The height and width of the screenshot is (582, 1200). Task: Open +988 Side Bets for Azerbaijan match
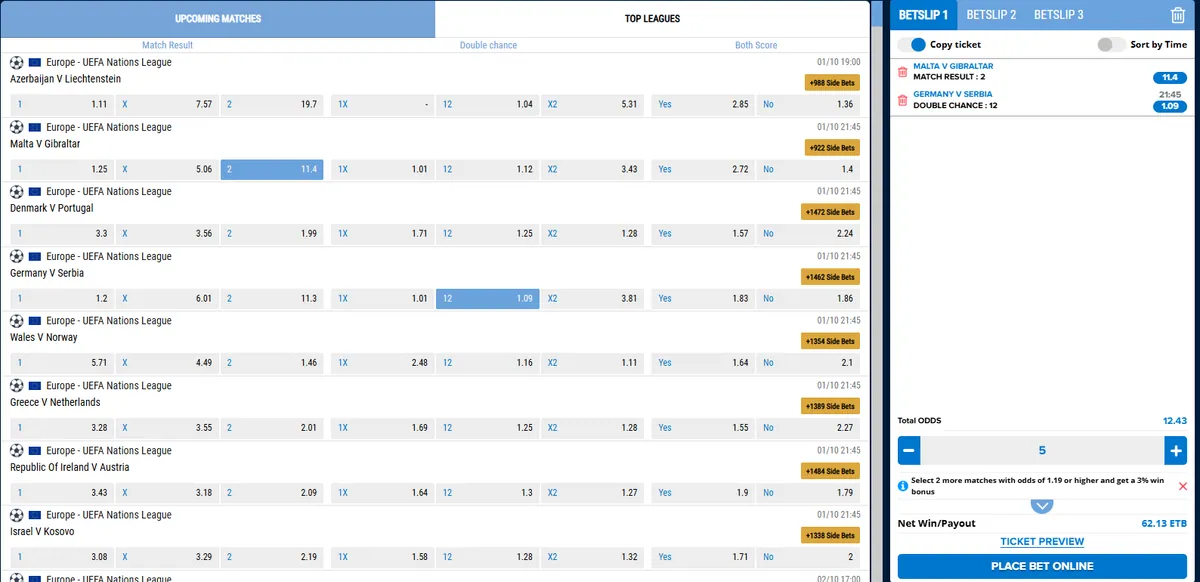tap(831, 83)
